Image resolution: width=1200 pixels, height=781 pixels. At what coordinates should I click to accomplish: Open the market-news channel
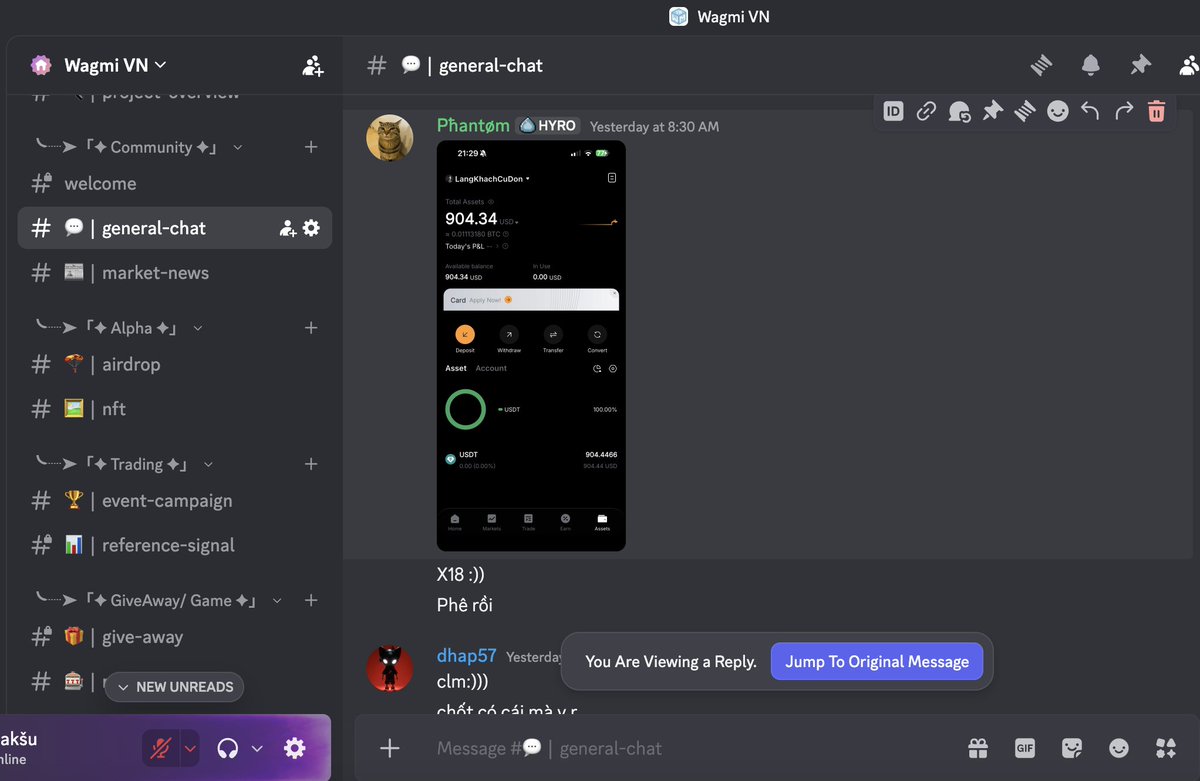coord(175,273)
